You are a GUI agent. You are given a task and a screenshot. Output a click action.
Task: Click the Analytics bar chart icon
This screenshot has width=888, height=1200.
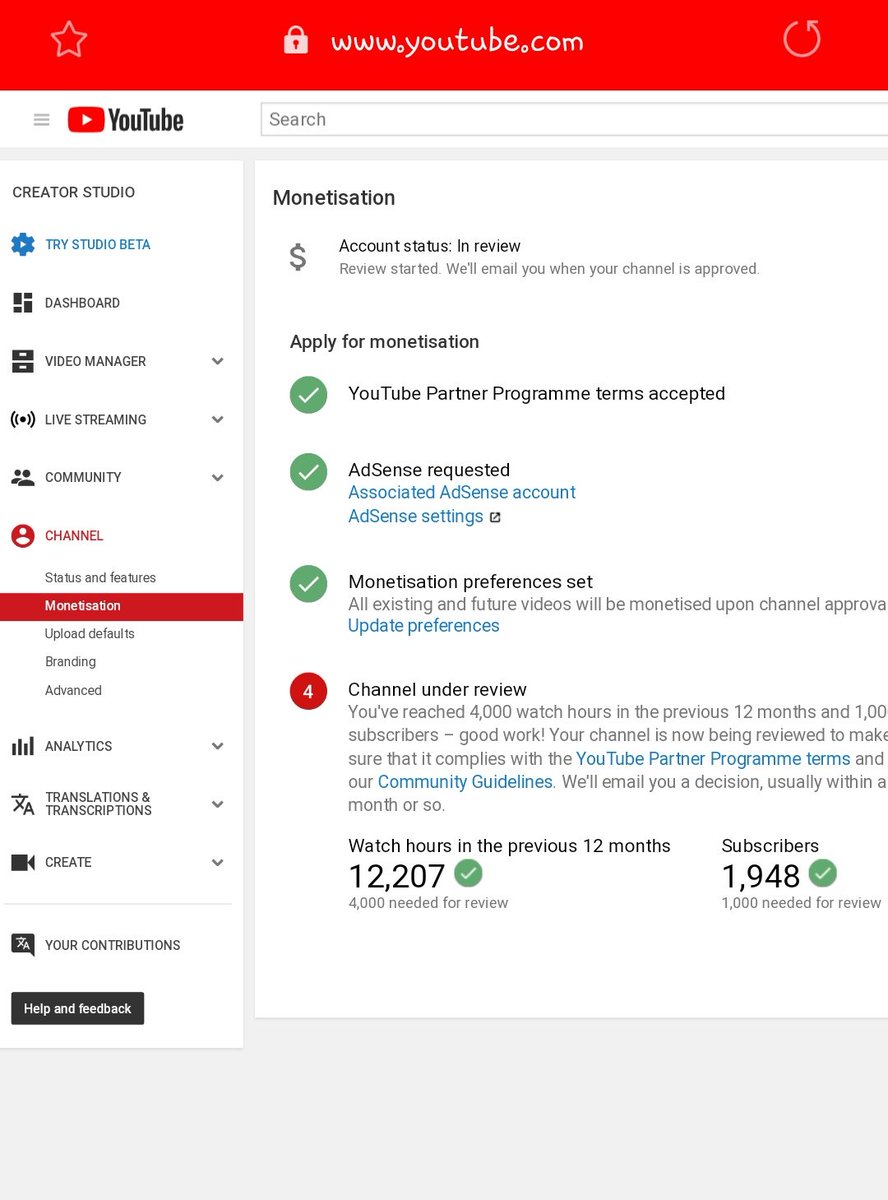click(x=23, y=746)
